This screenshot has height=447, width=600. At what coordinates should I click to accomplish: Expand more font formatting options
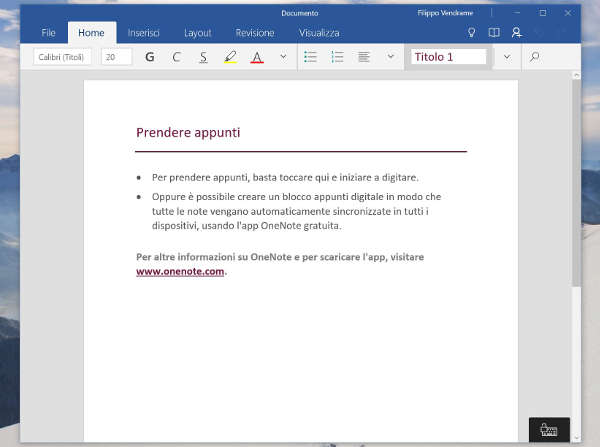coord(283,57)
